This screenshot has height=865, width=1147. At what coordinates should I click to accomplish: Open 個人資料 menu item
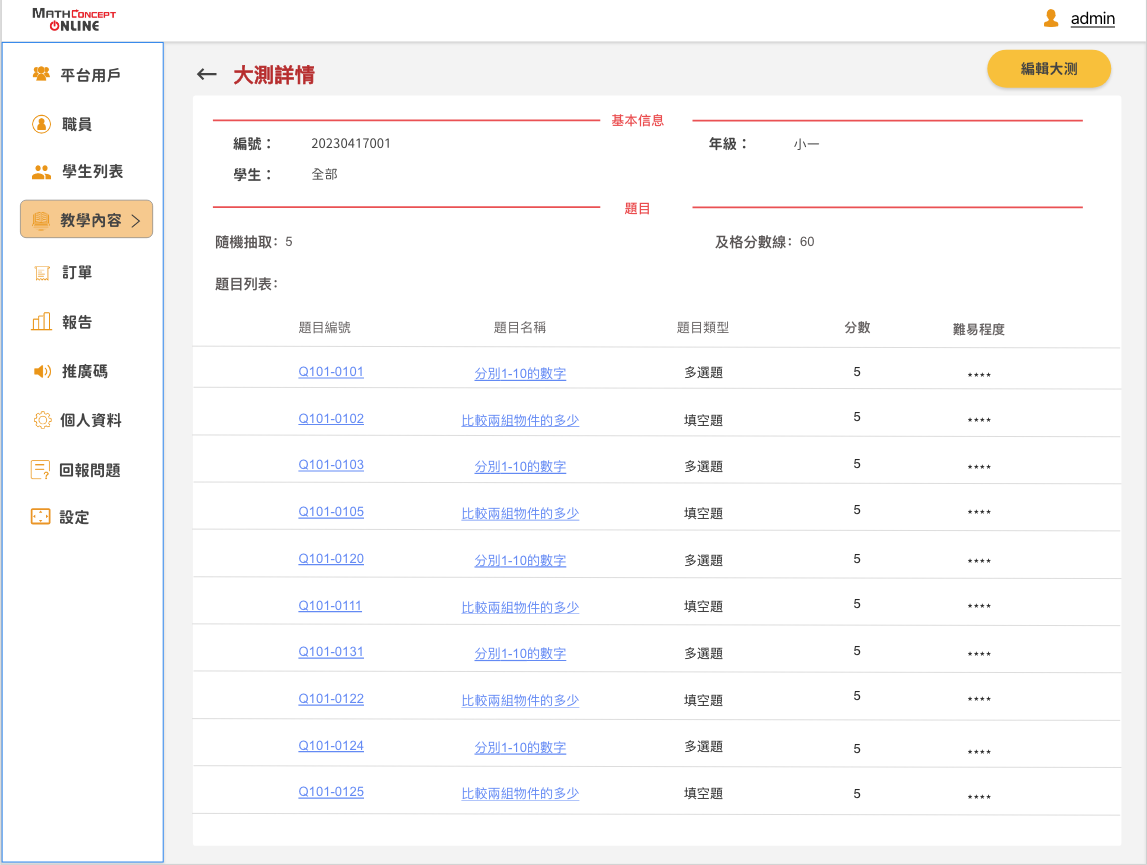[91, 420]
